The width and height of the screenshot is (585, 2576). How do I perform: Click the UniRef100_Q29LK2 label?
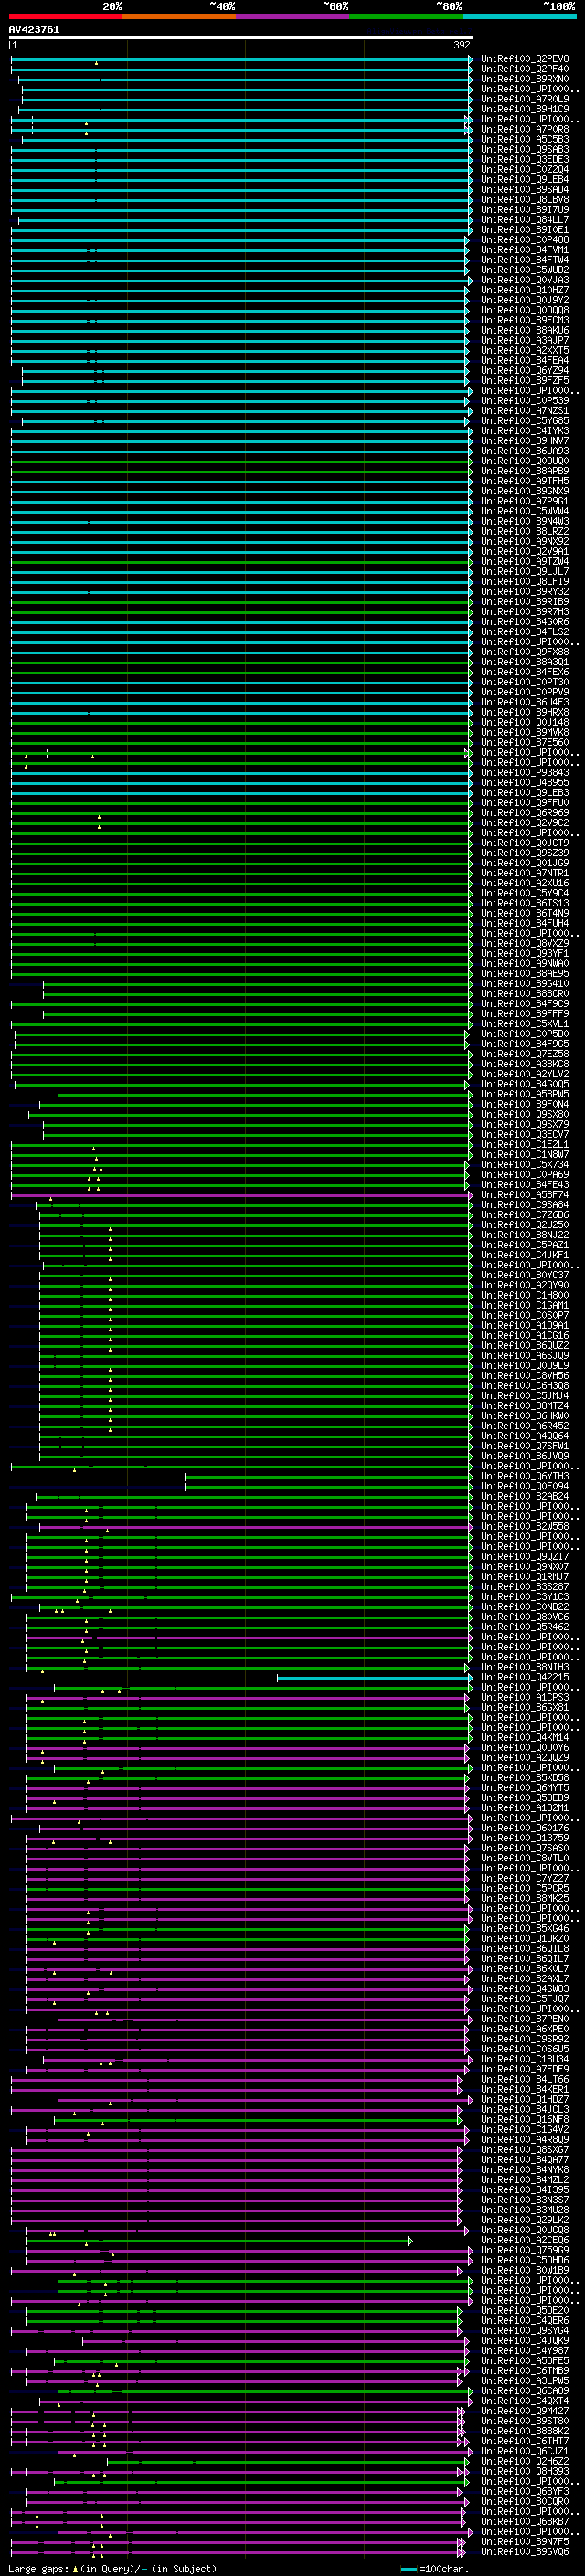point(525,2220)
